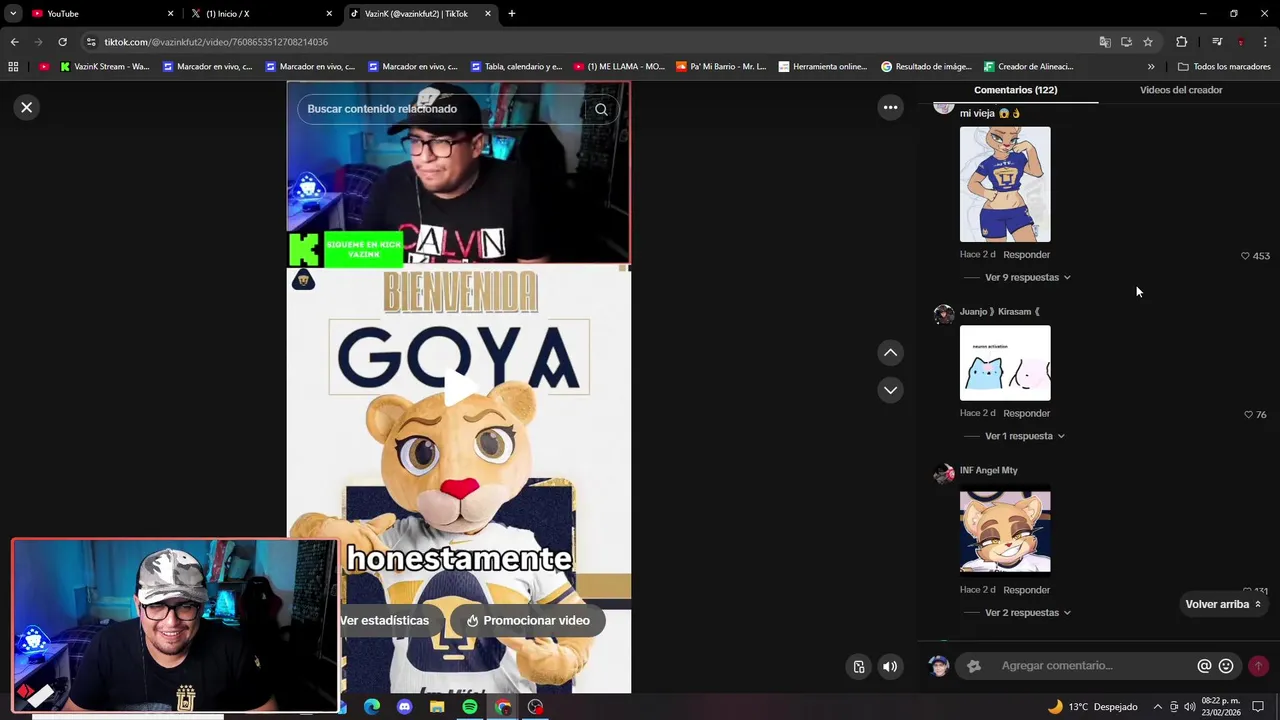Viewport: 1280px width, 720px height.
Task: Bookmark this page with the star icon
Action: 1148,42
